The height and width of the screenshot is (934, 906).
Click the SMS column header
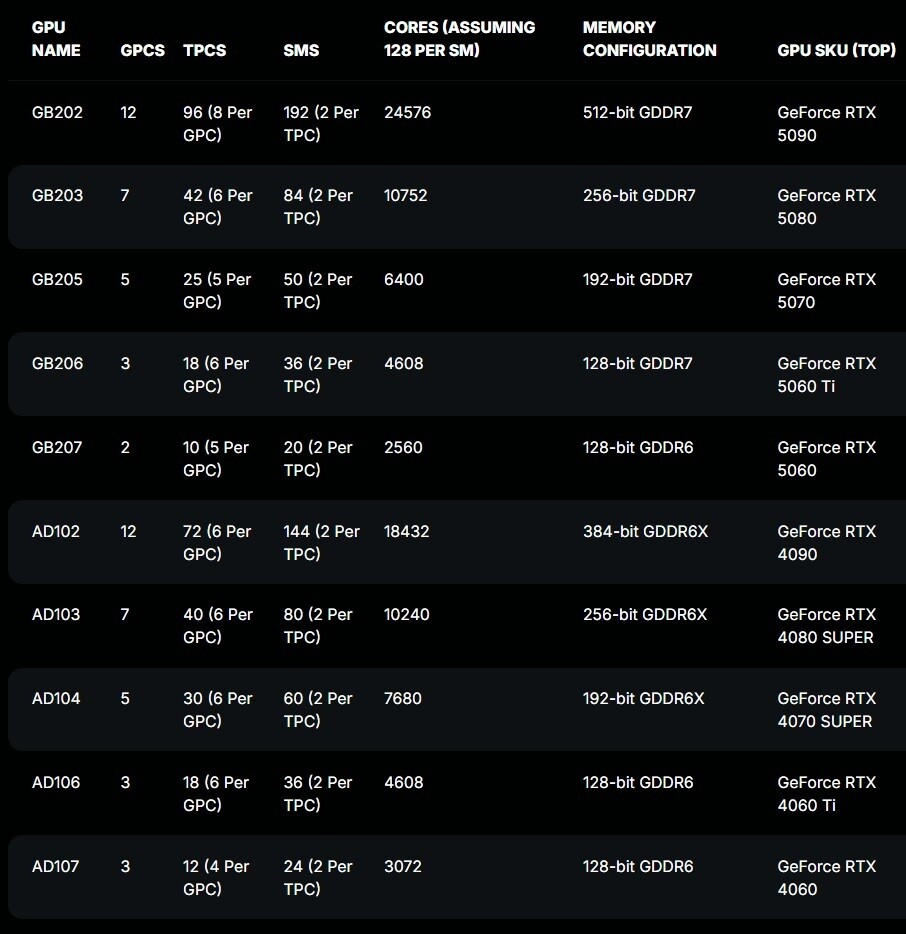[301, 50]
